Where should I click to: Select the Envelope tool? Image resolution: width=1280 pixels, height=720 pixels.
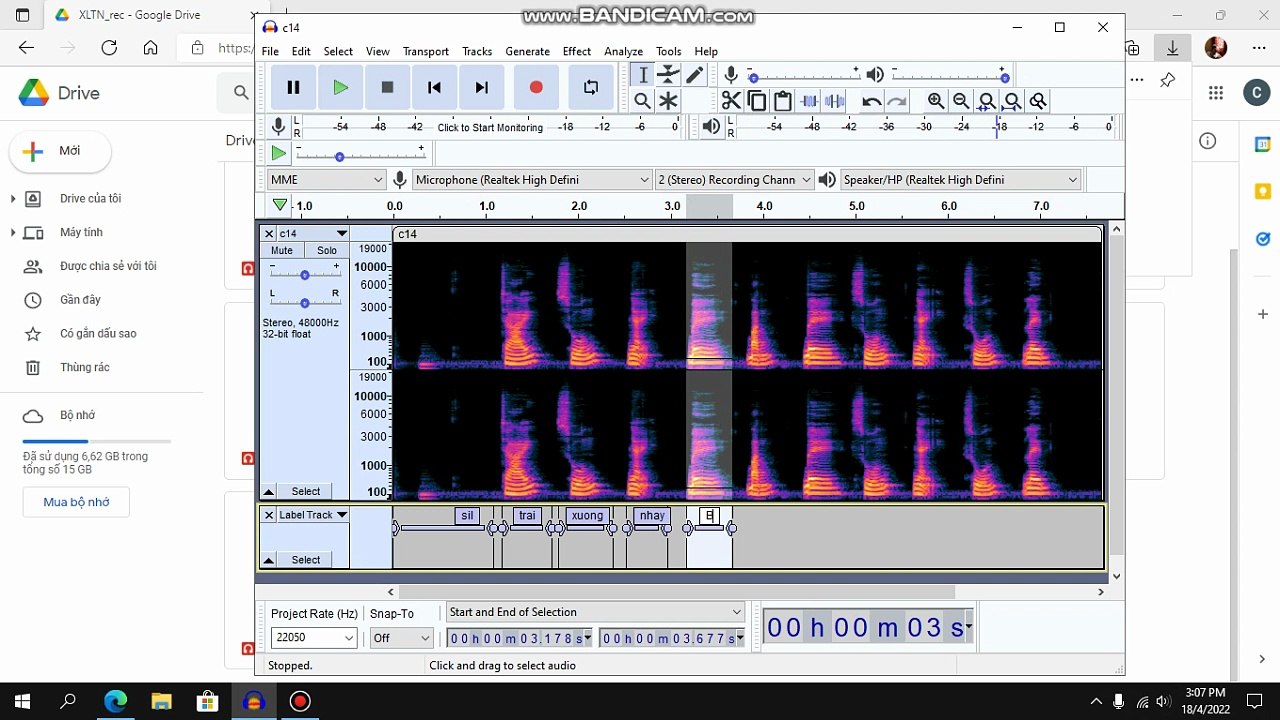pos(668,75)
